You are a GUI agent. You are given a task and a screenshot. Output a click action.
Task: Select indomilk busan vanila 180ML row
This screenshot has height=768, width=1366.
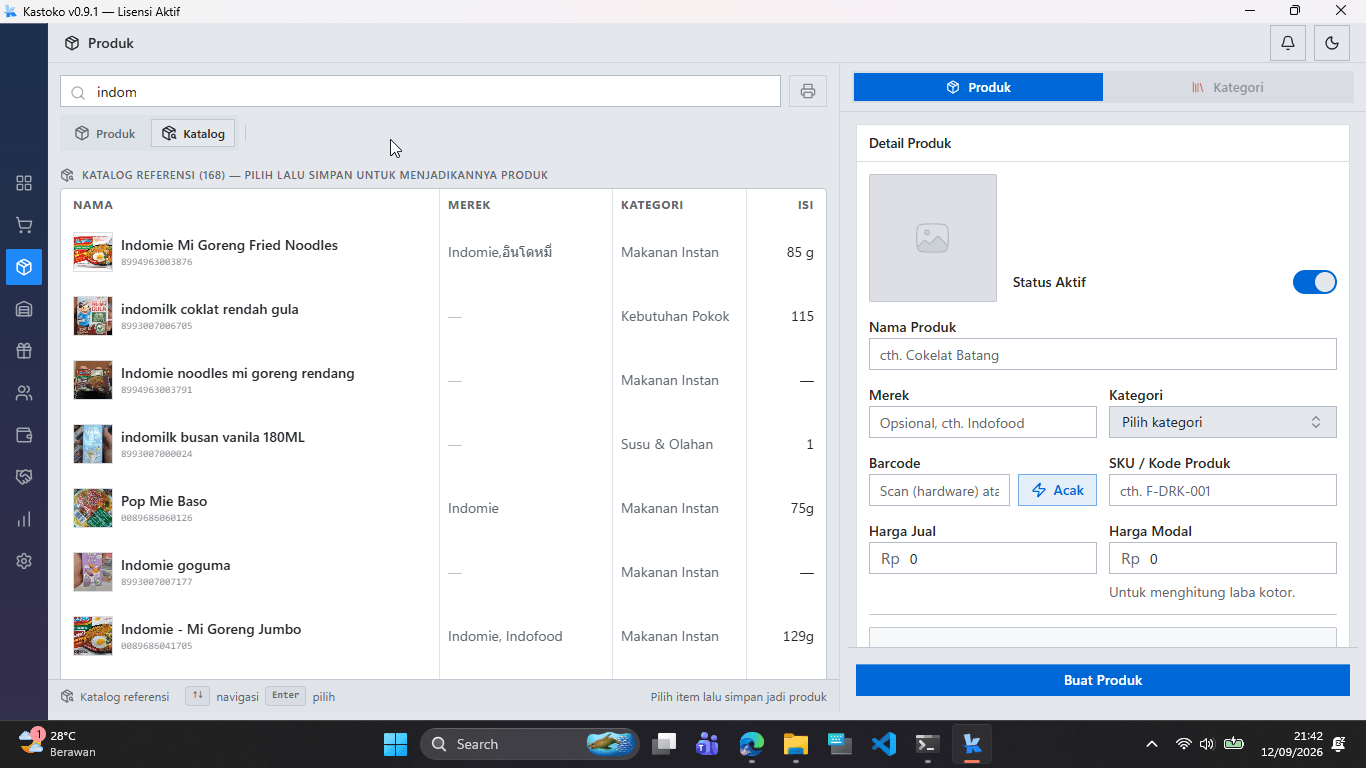443,444
